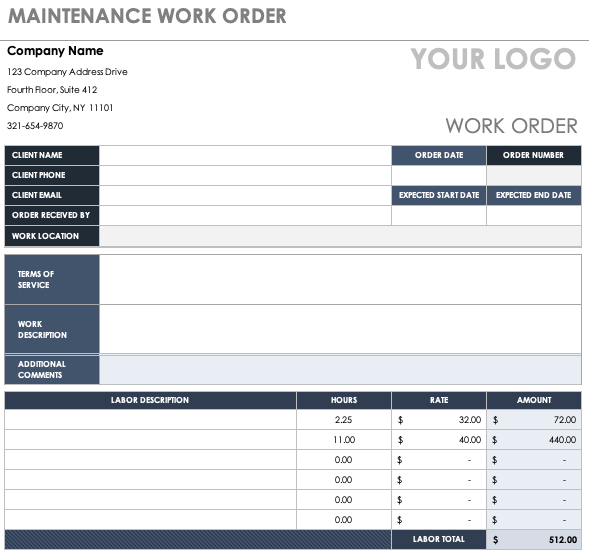
Task: Click the Client Name input field
Action: pos(245,155)
